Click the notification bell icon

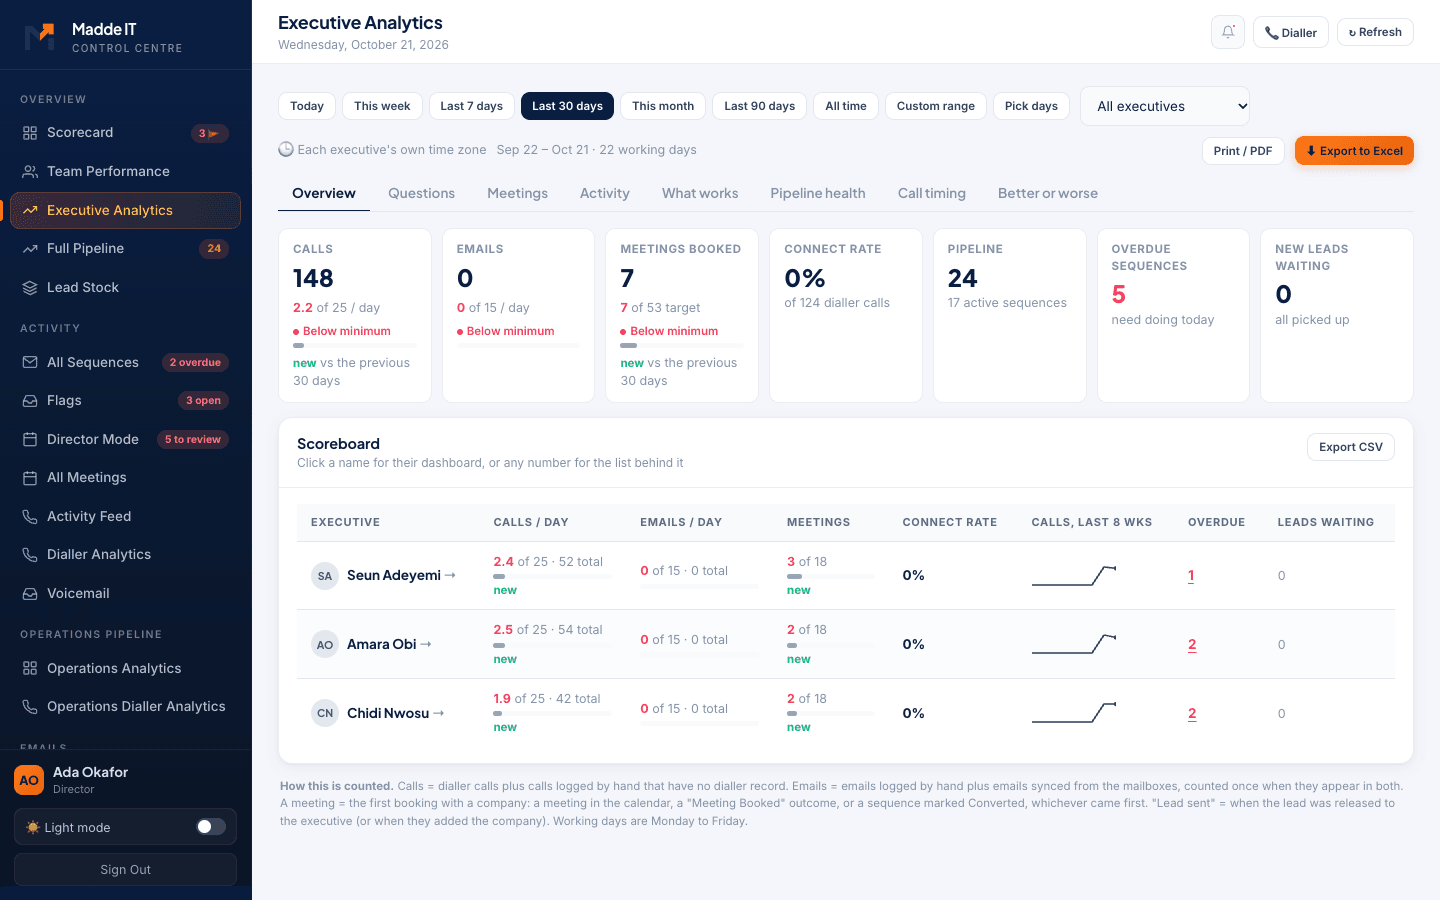click(x=1228, y=32)
